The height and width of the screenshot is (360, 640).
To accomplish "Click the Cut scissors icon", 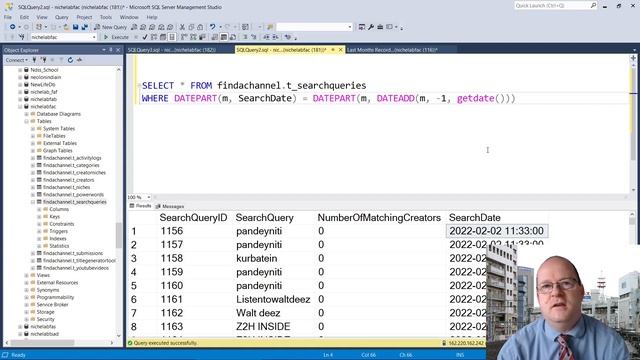I will [x=182, y=27].
